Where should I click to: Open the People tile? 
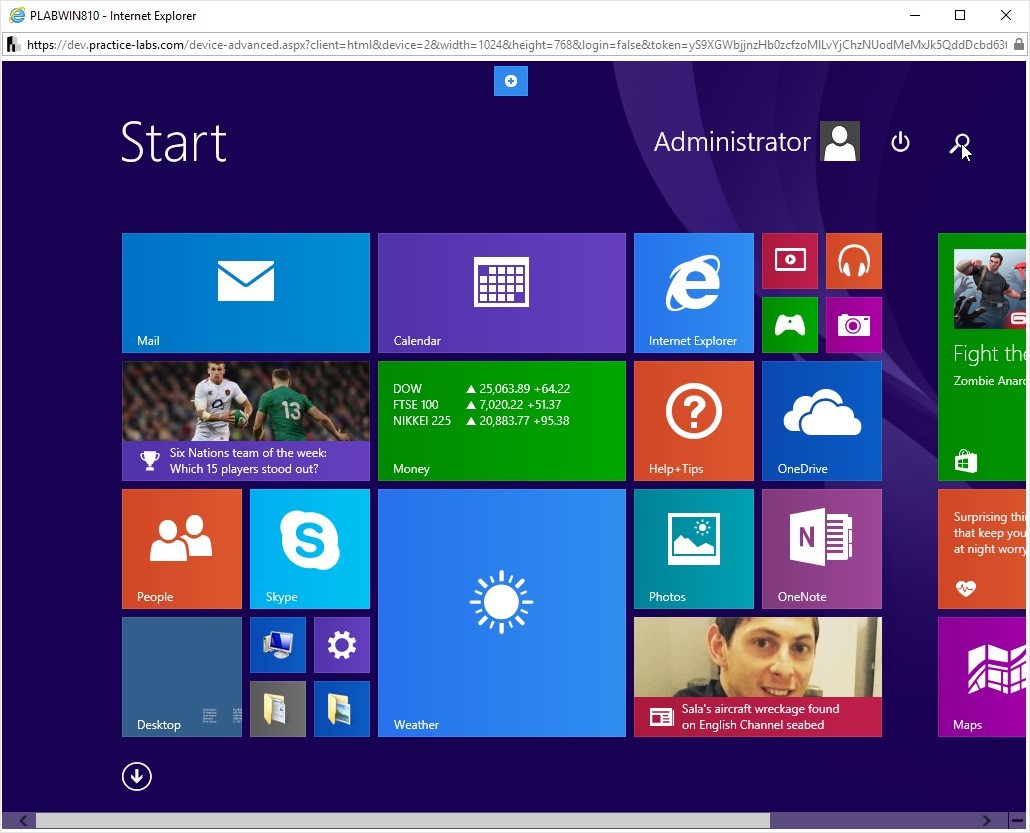click(x=182, y=549)
